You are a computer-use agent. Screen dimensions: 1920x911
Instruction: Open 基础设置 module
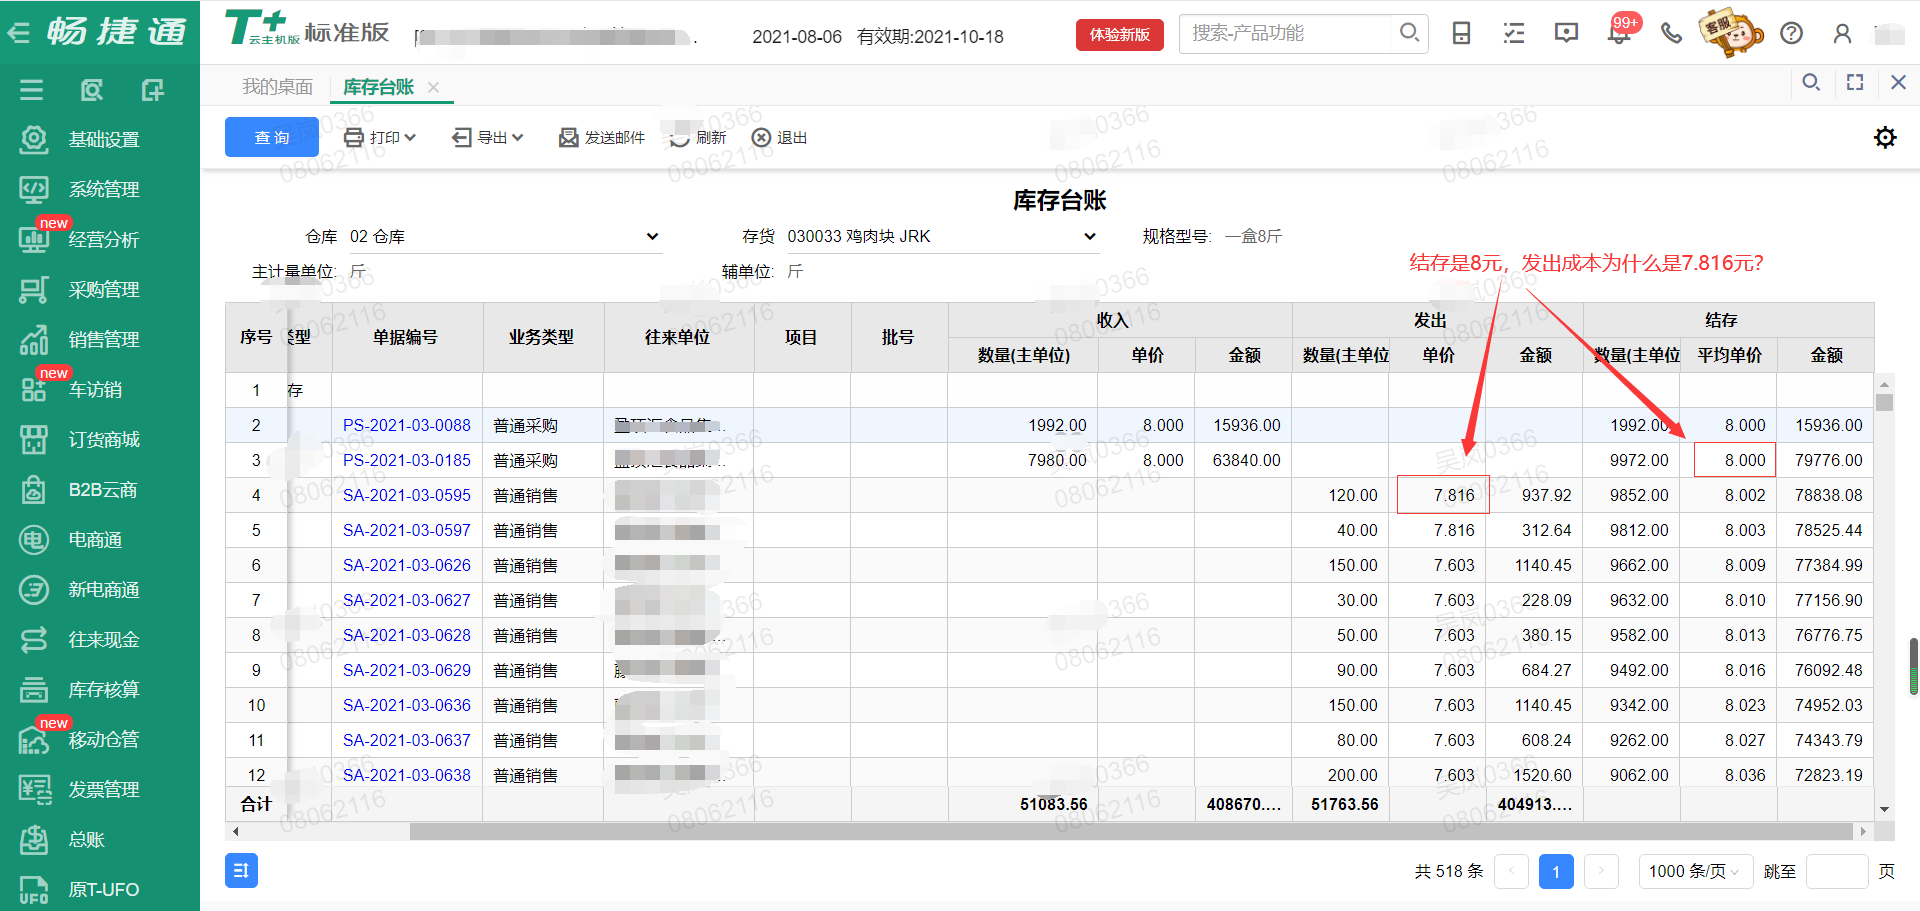click(x=103, y=140)
